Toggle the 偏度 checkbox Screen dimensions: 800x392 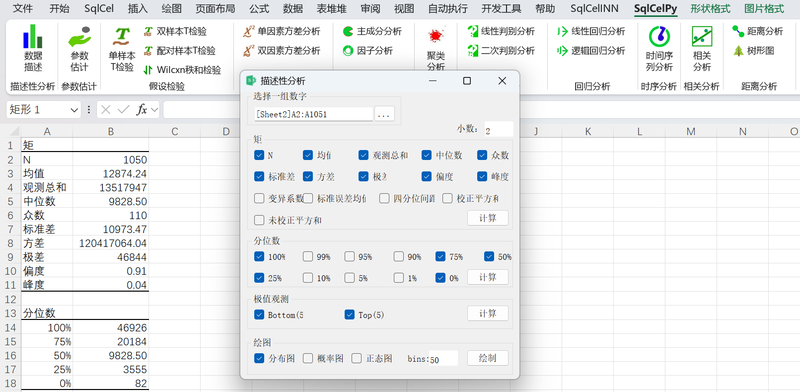pyautogui.click(x=427, y=177)
